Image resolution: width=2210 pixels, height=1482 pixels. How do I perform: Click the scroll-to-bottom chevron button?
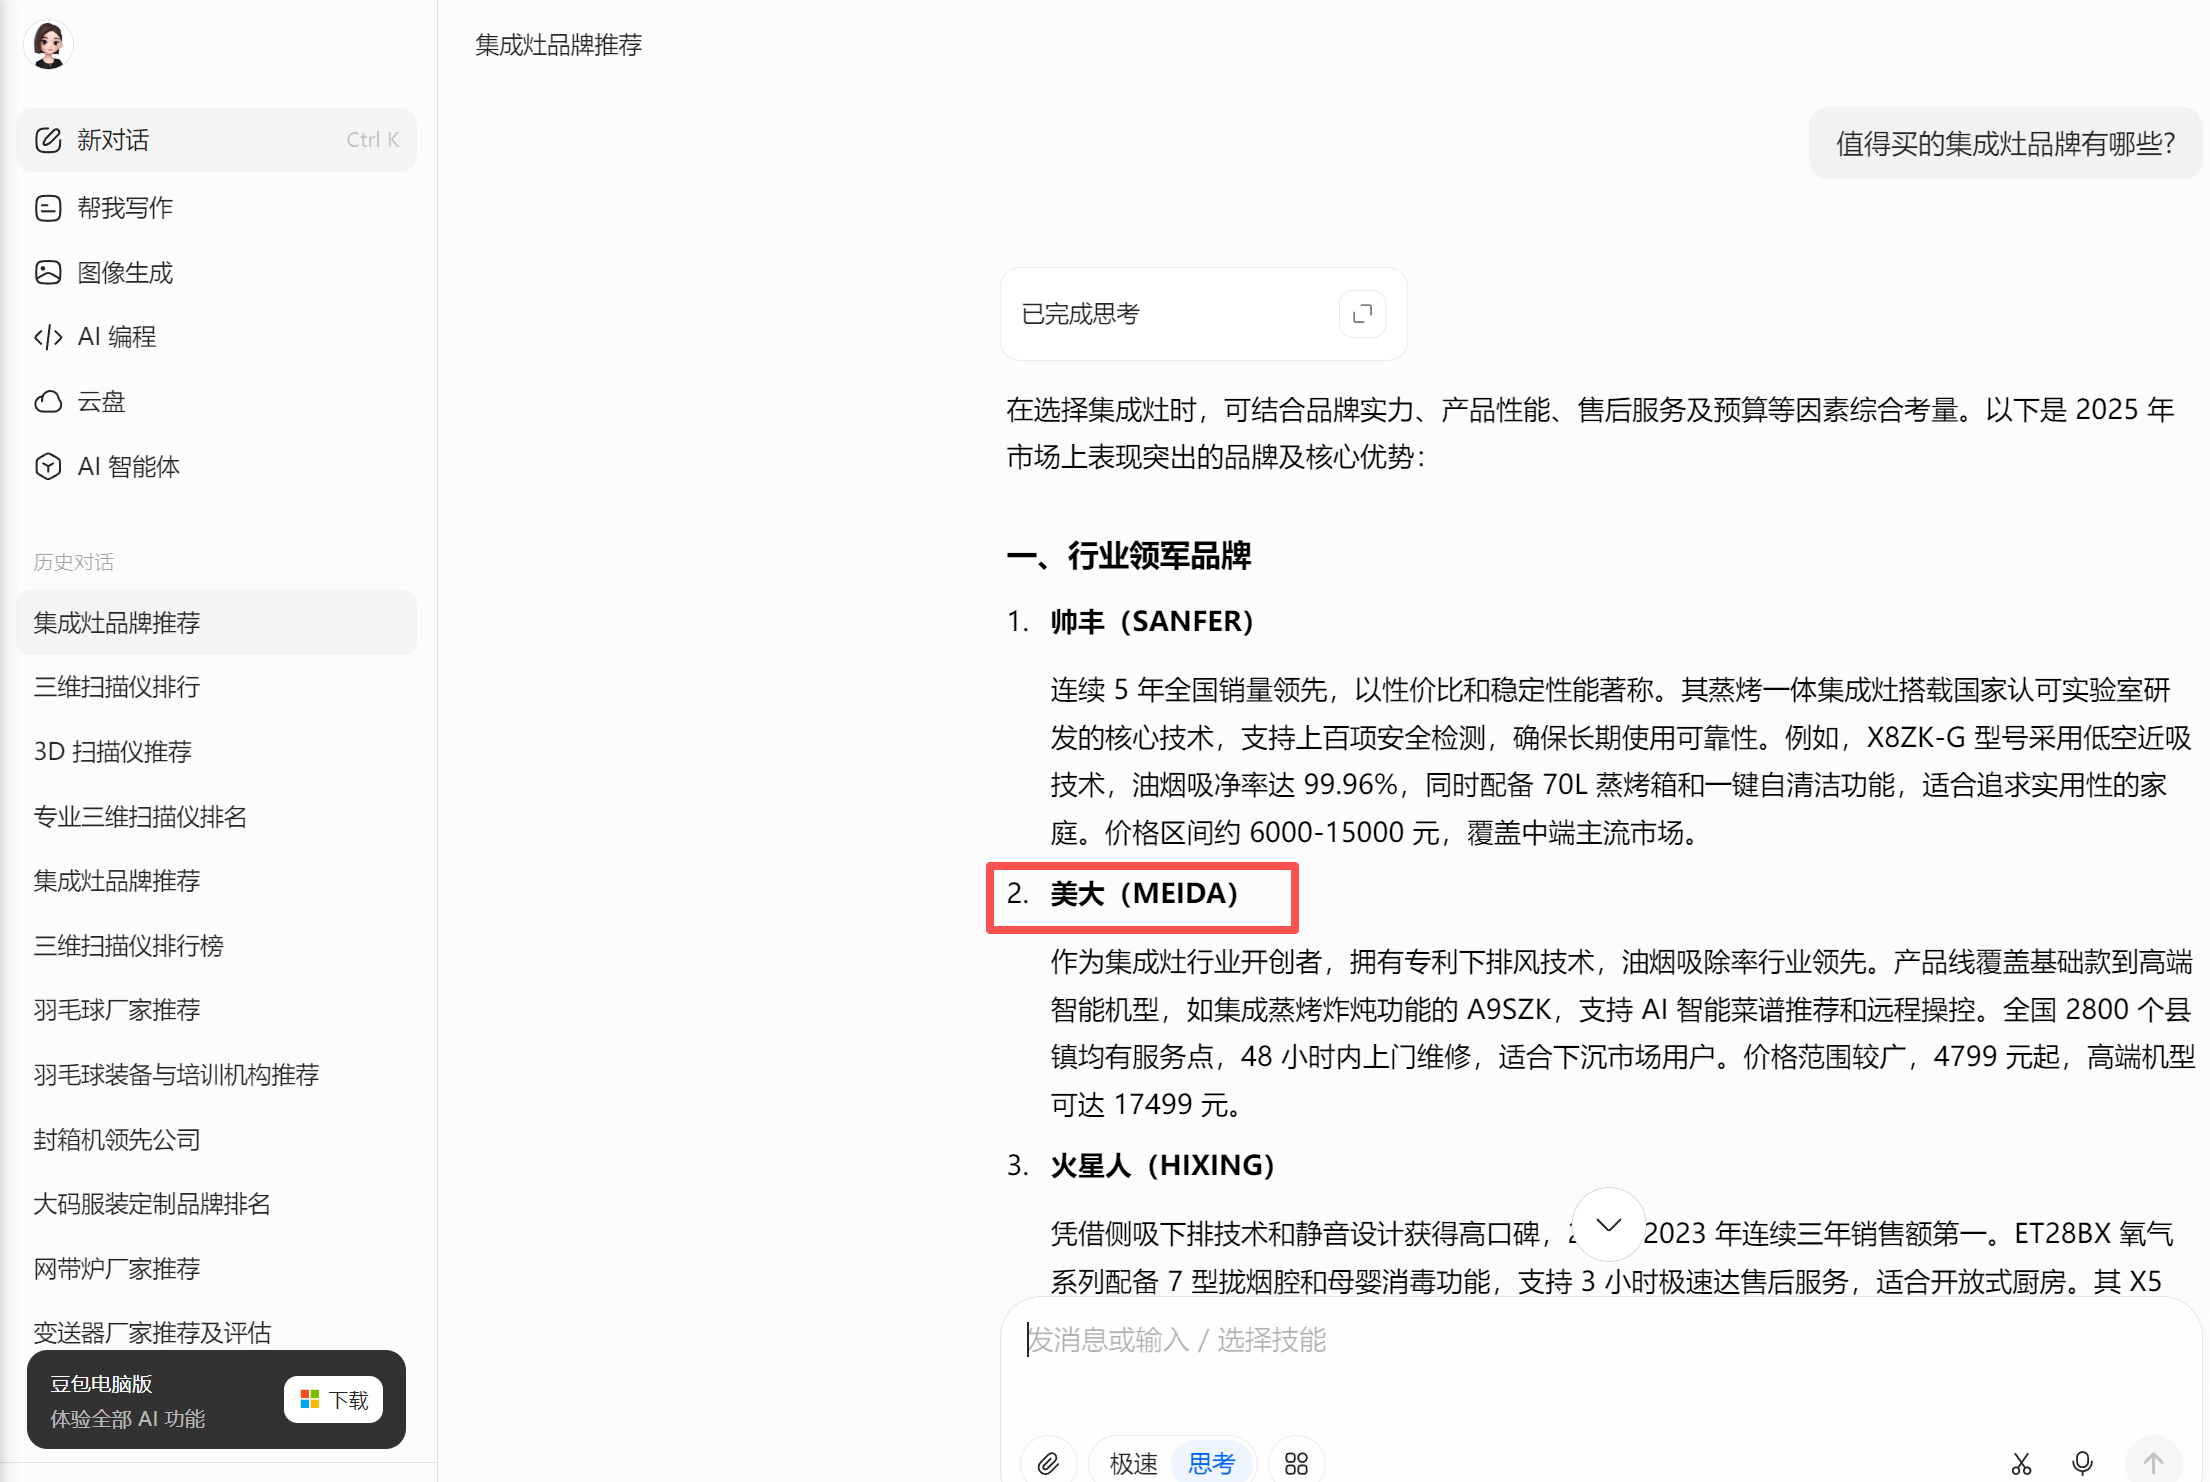click(x=1608, y=1225)
